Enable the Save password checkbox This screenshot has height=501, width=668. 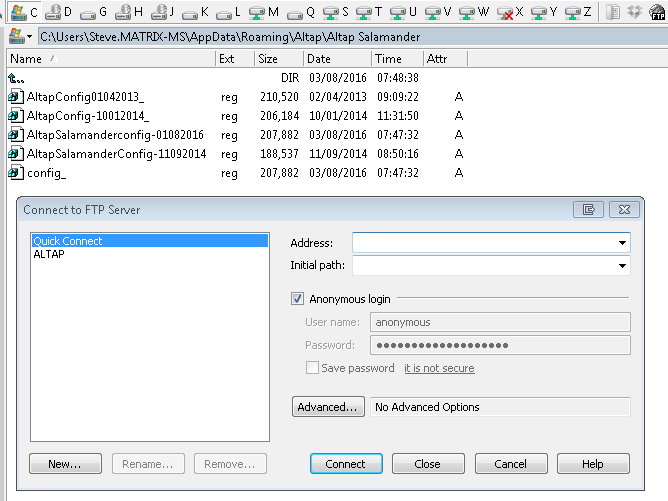[x=313, y=368]
